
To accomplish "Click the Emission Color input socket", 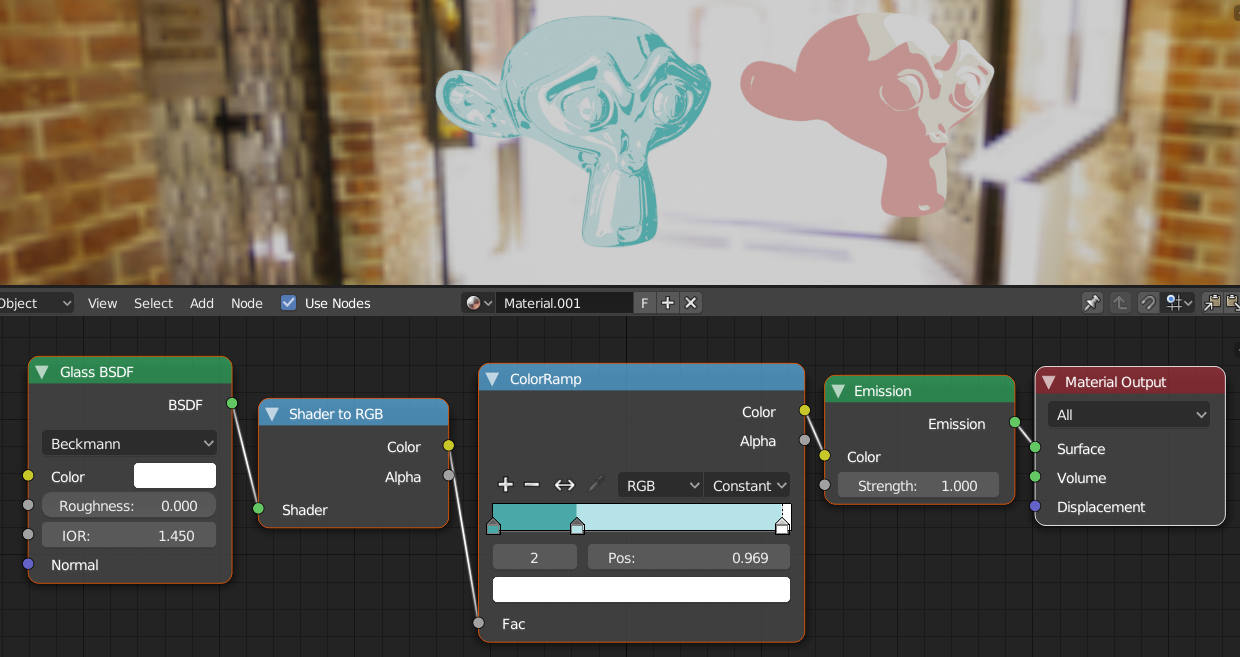I will tap(825, 456).
